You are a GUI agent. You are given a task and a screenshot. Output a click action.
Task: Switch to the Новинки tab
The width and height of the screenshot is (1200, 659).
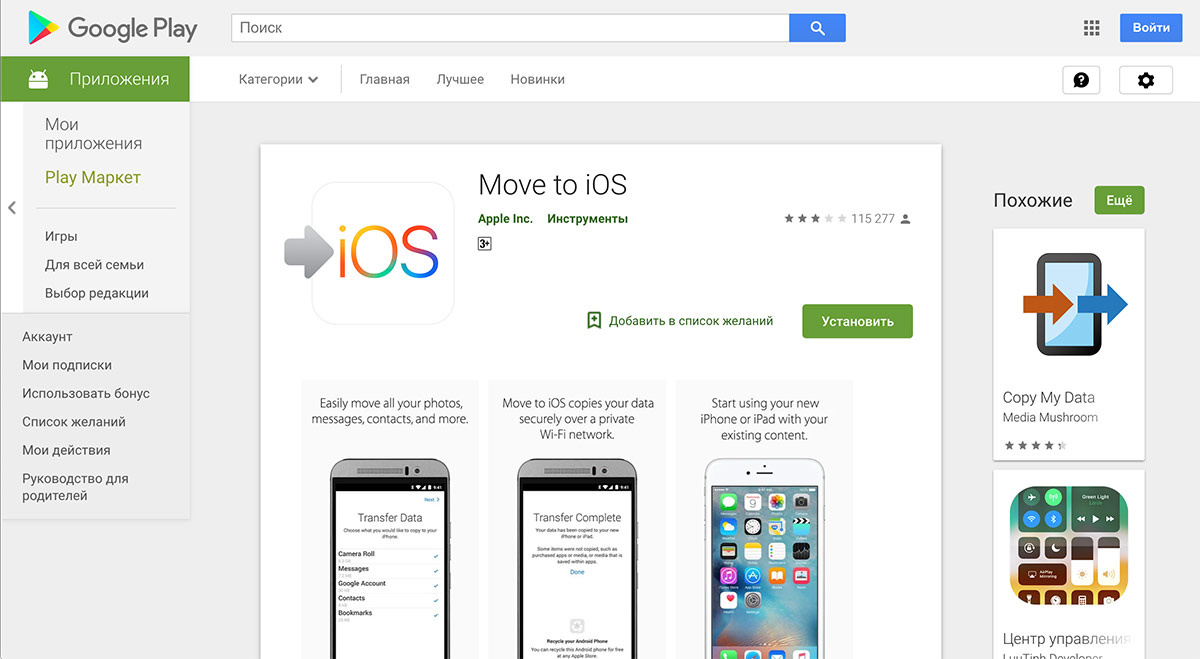coord(537,79)
